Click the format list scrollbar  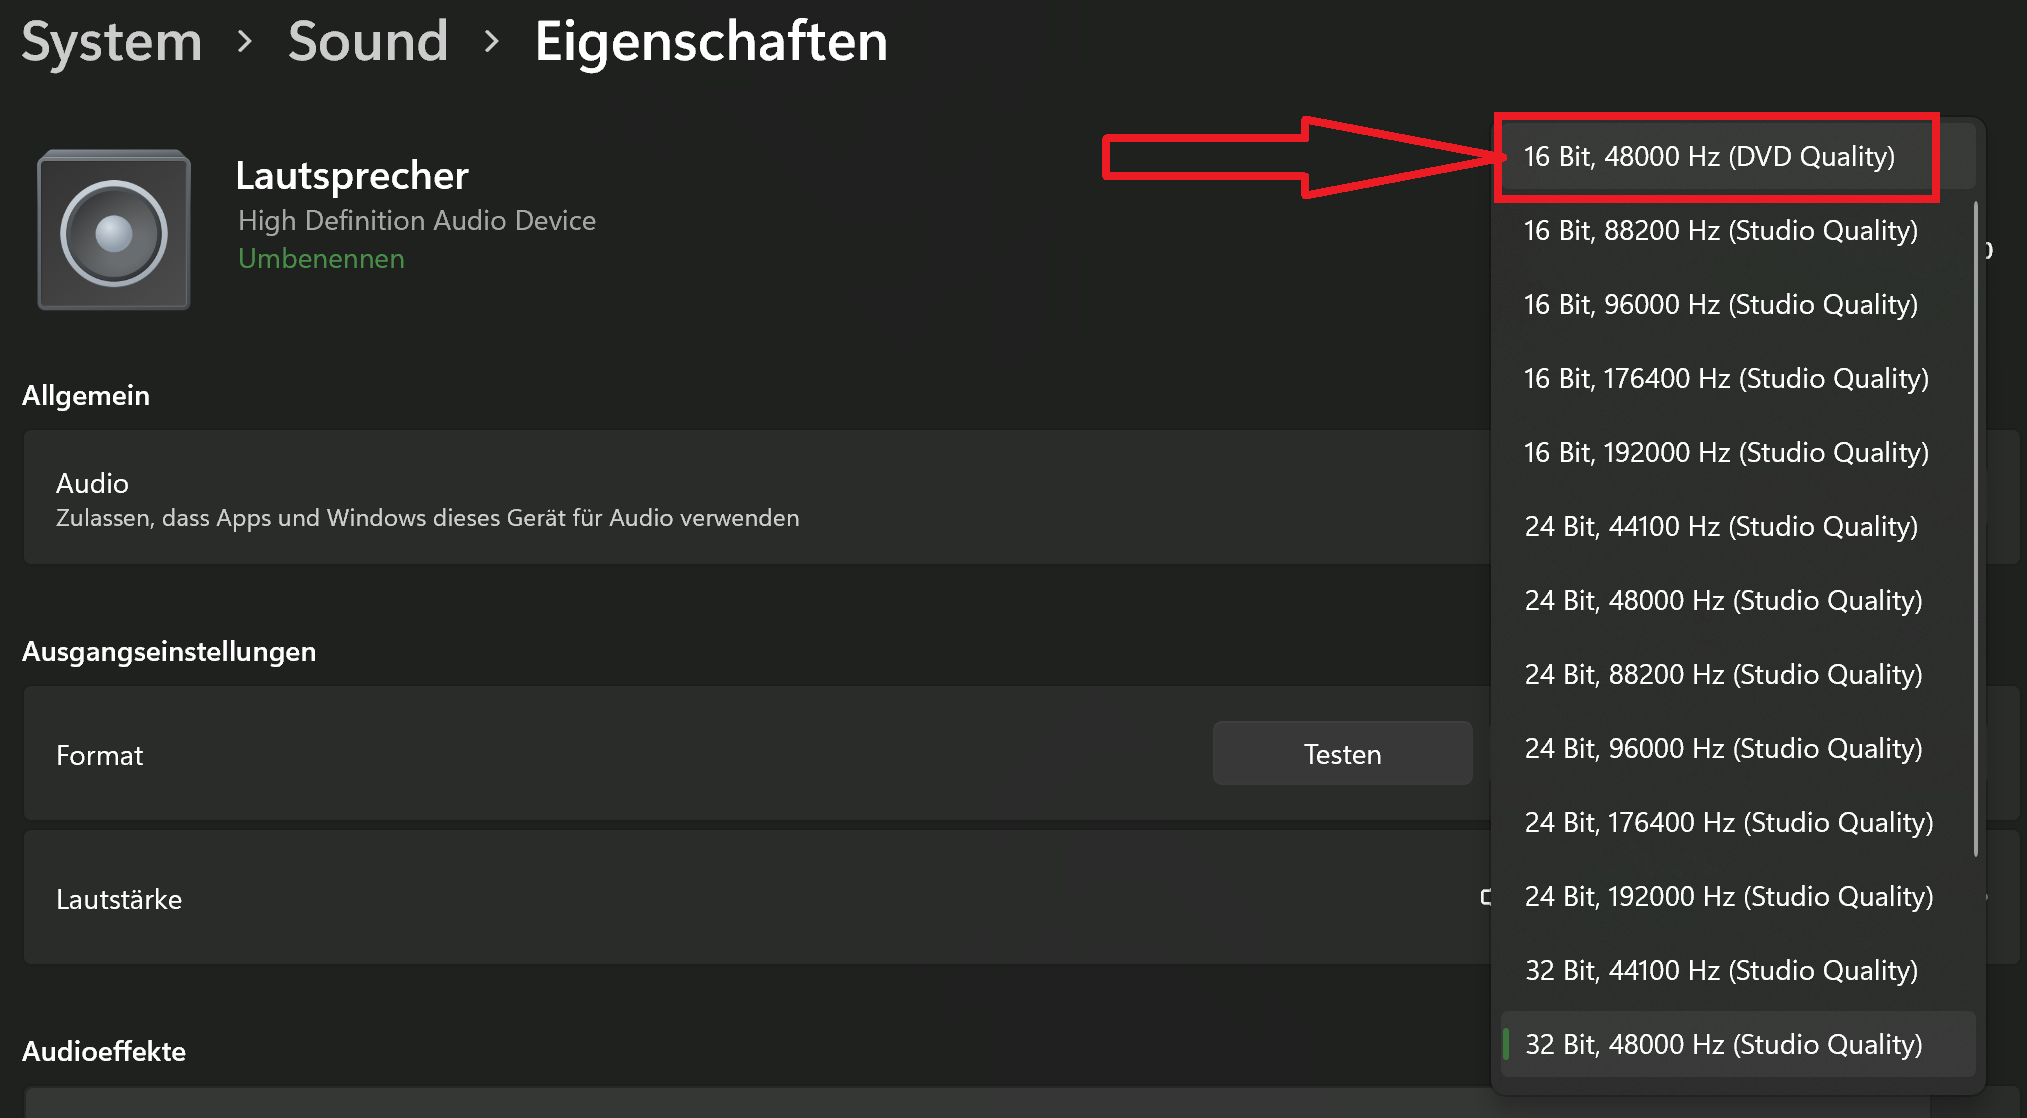click(x=1976, y=528)
